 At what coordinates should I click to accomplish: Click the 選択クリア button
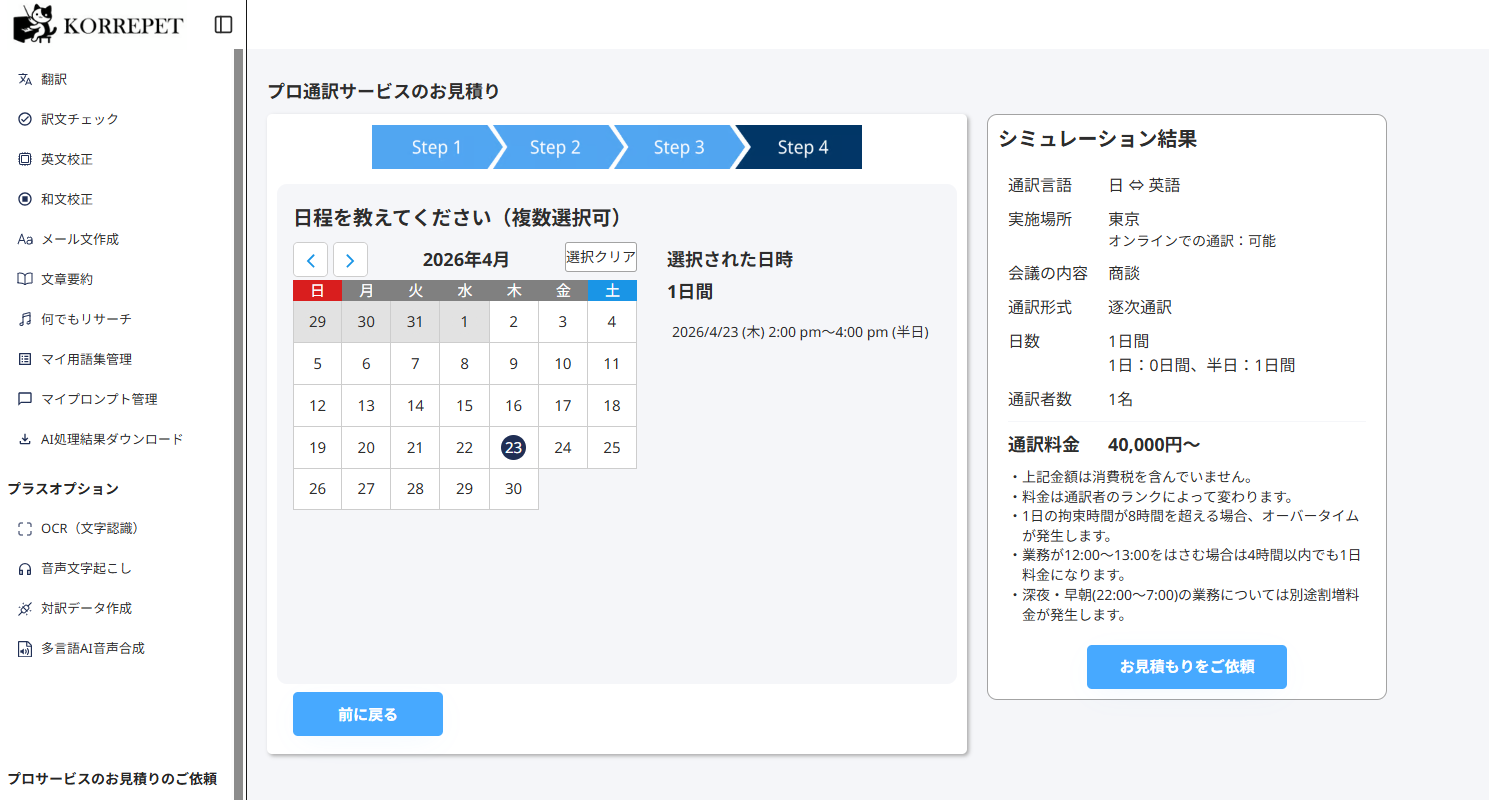click(x=601, y=257)
